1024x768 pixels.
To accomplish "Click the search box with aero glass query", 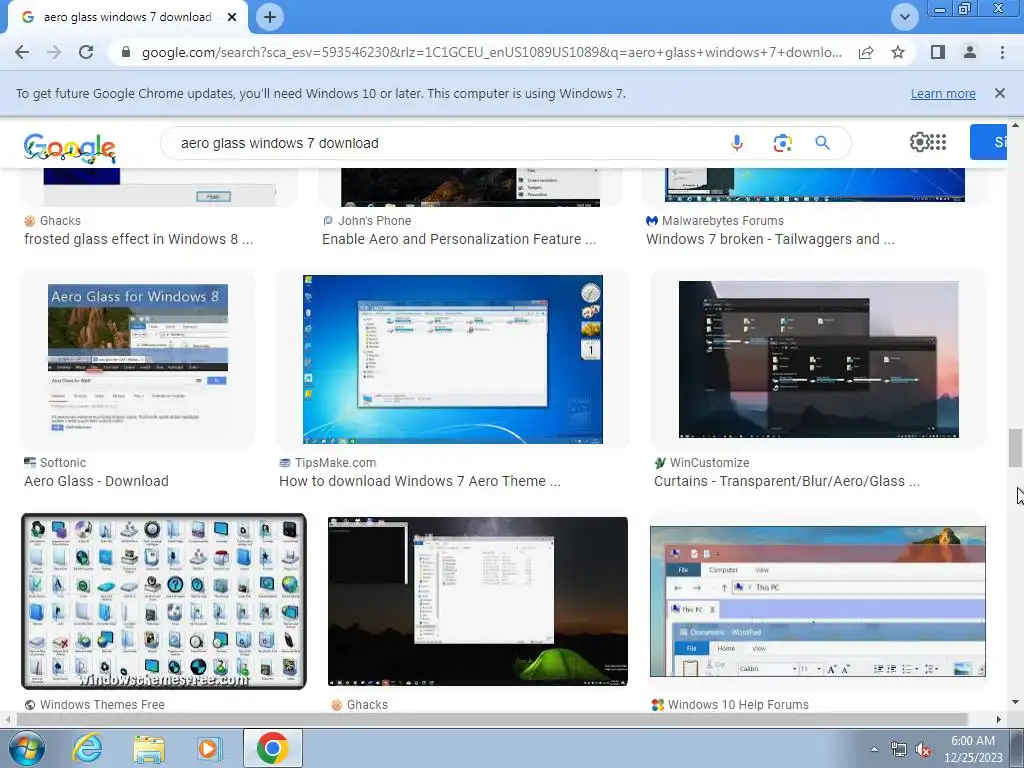I will pyautogui.click(x=444, y=143).
